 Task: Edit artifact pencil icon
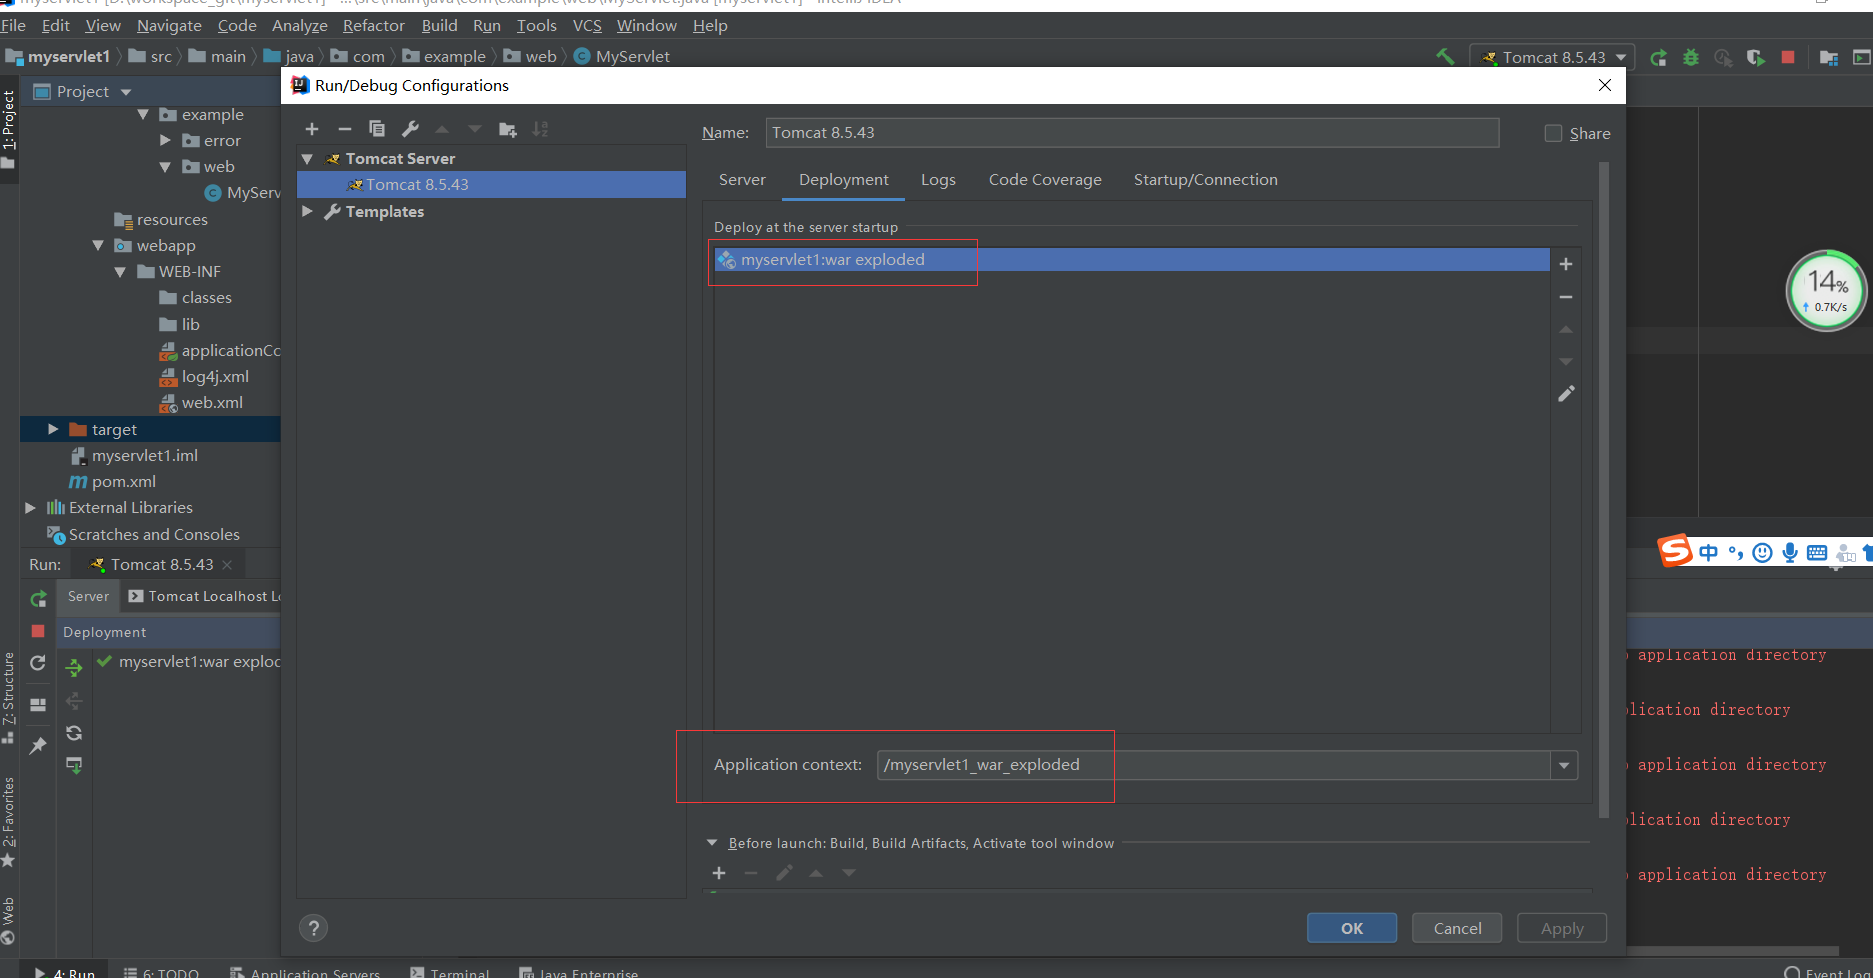click(1566, 394)
